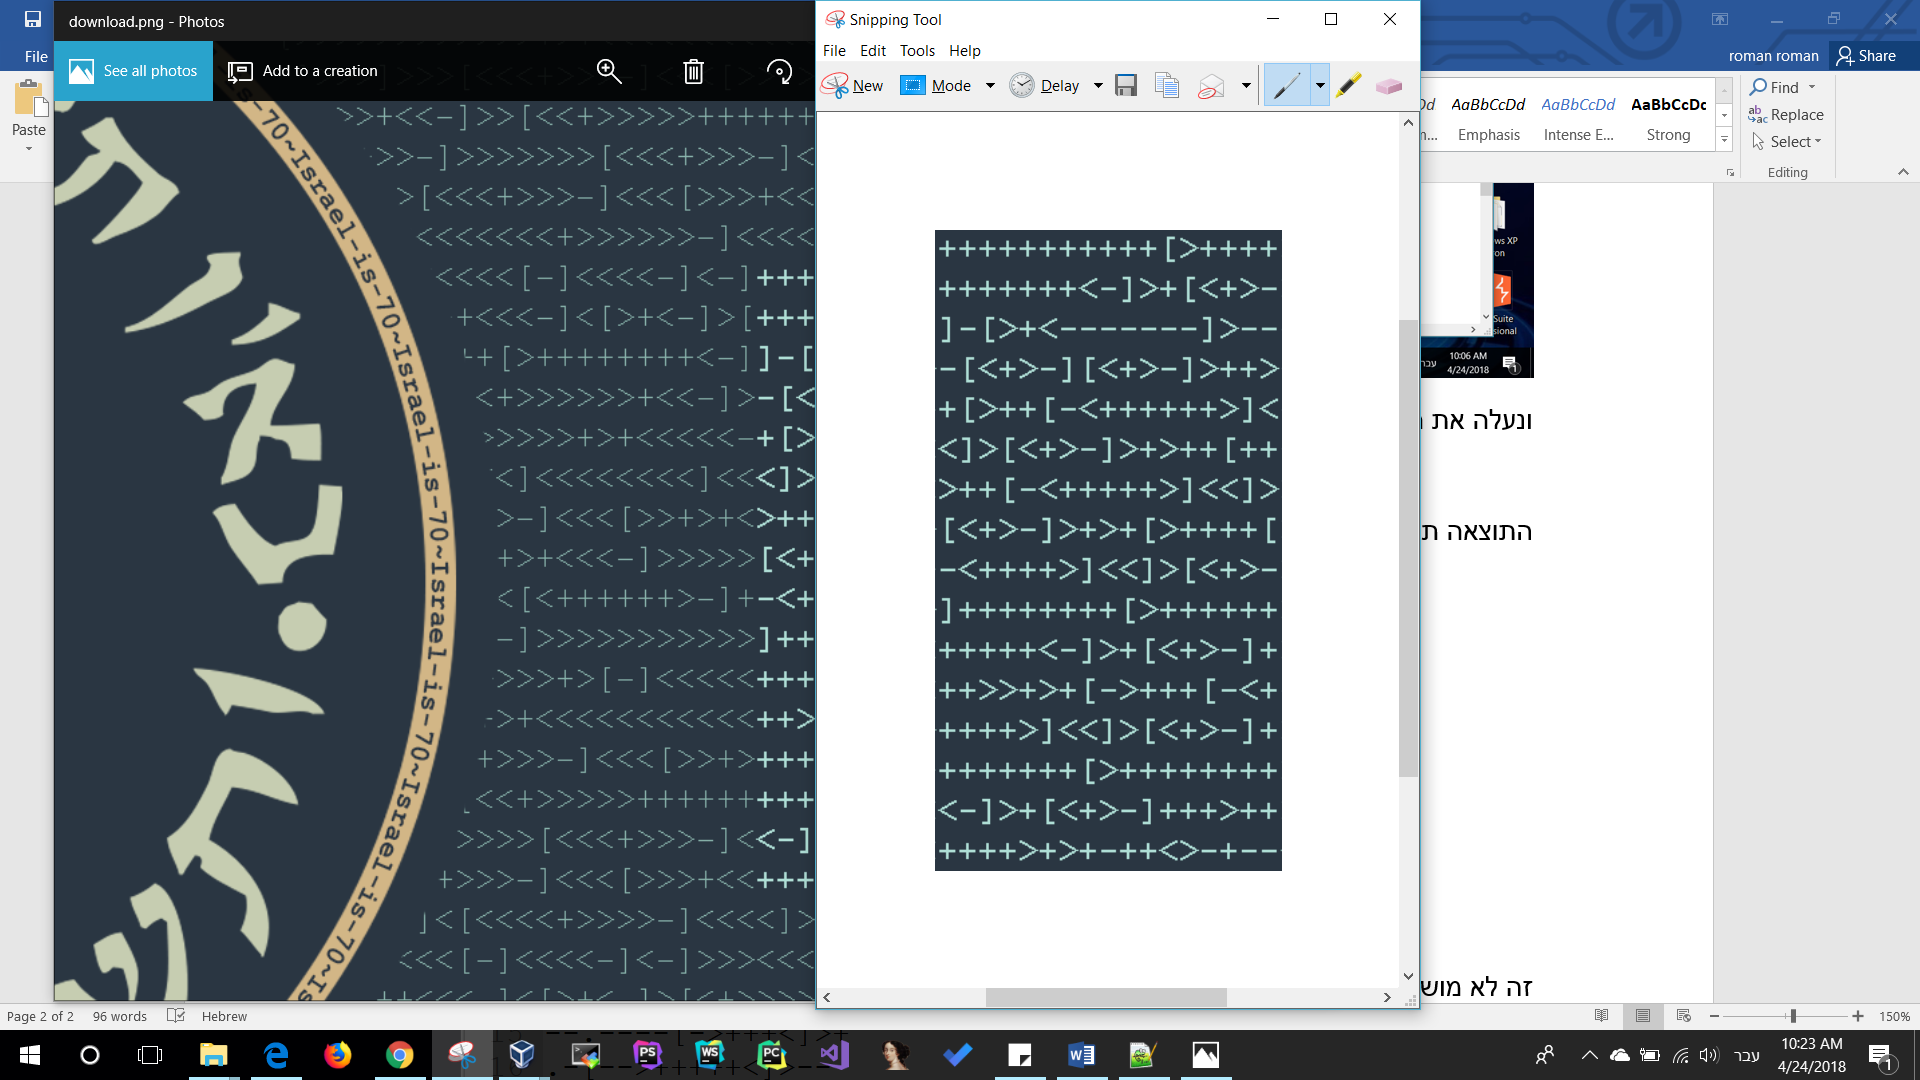Select the Eraser tool in Snipping Tool
This screenshot has height=1080, width=1920.
tap(1389, 86)
